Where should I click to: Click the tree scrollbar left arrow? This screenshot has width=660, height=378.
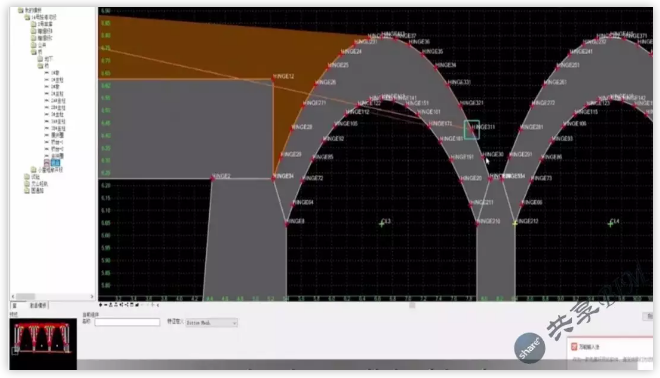tap(13, 296)
